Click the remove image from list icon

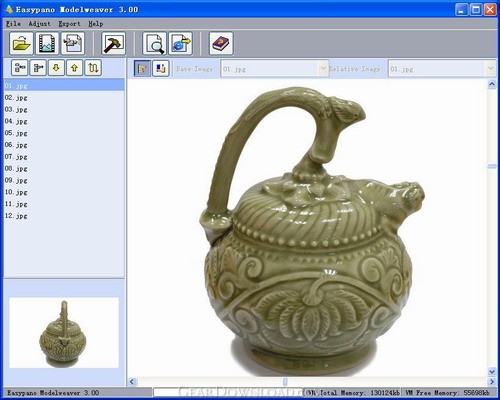[38, 68]
